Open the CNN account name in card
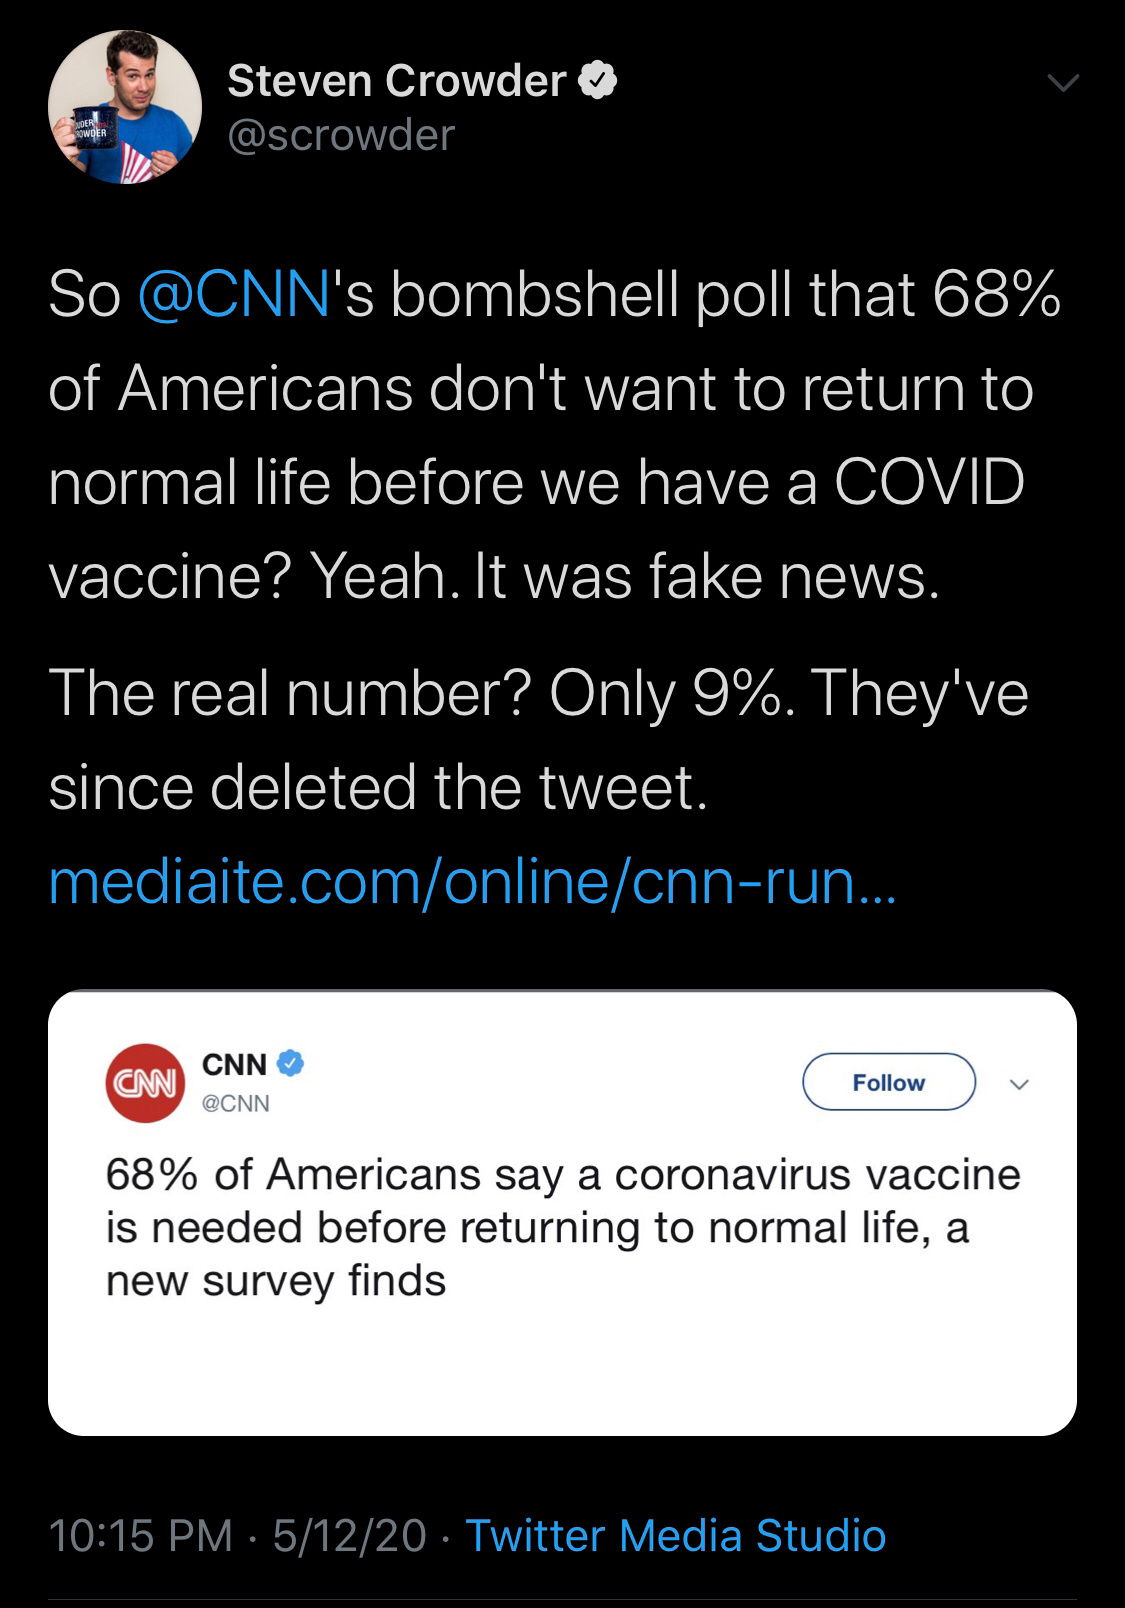Image resolution: width=1125 pixels, height=1608 pixels. point(235,1065)
